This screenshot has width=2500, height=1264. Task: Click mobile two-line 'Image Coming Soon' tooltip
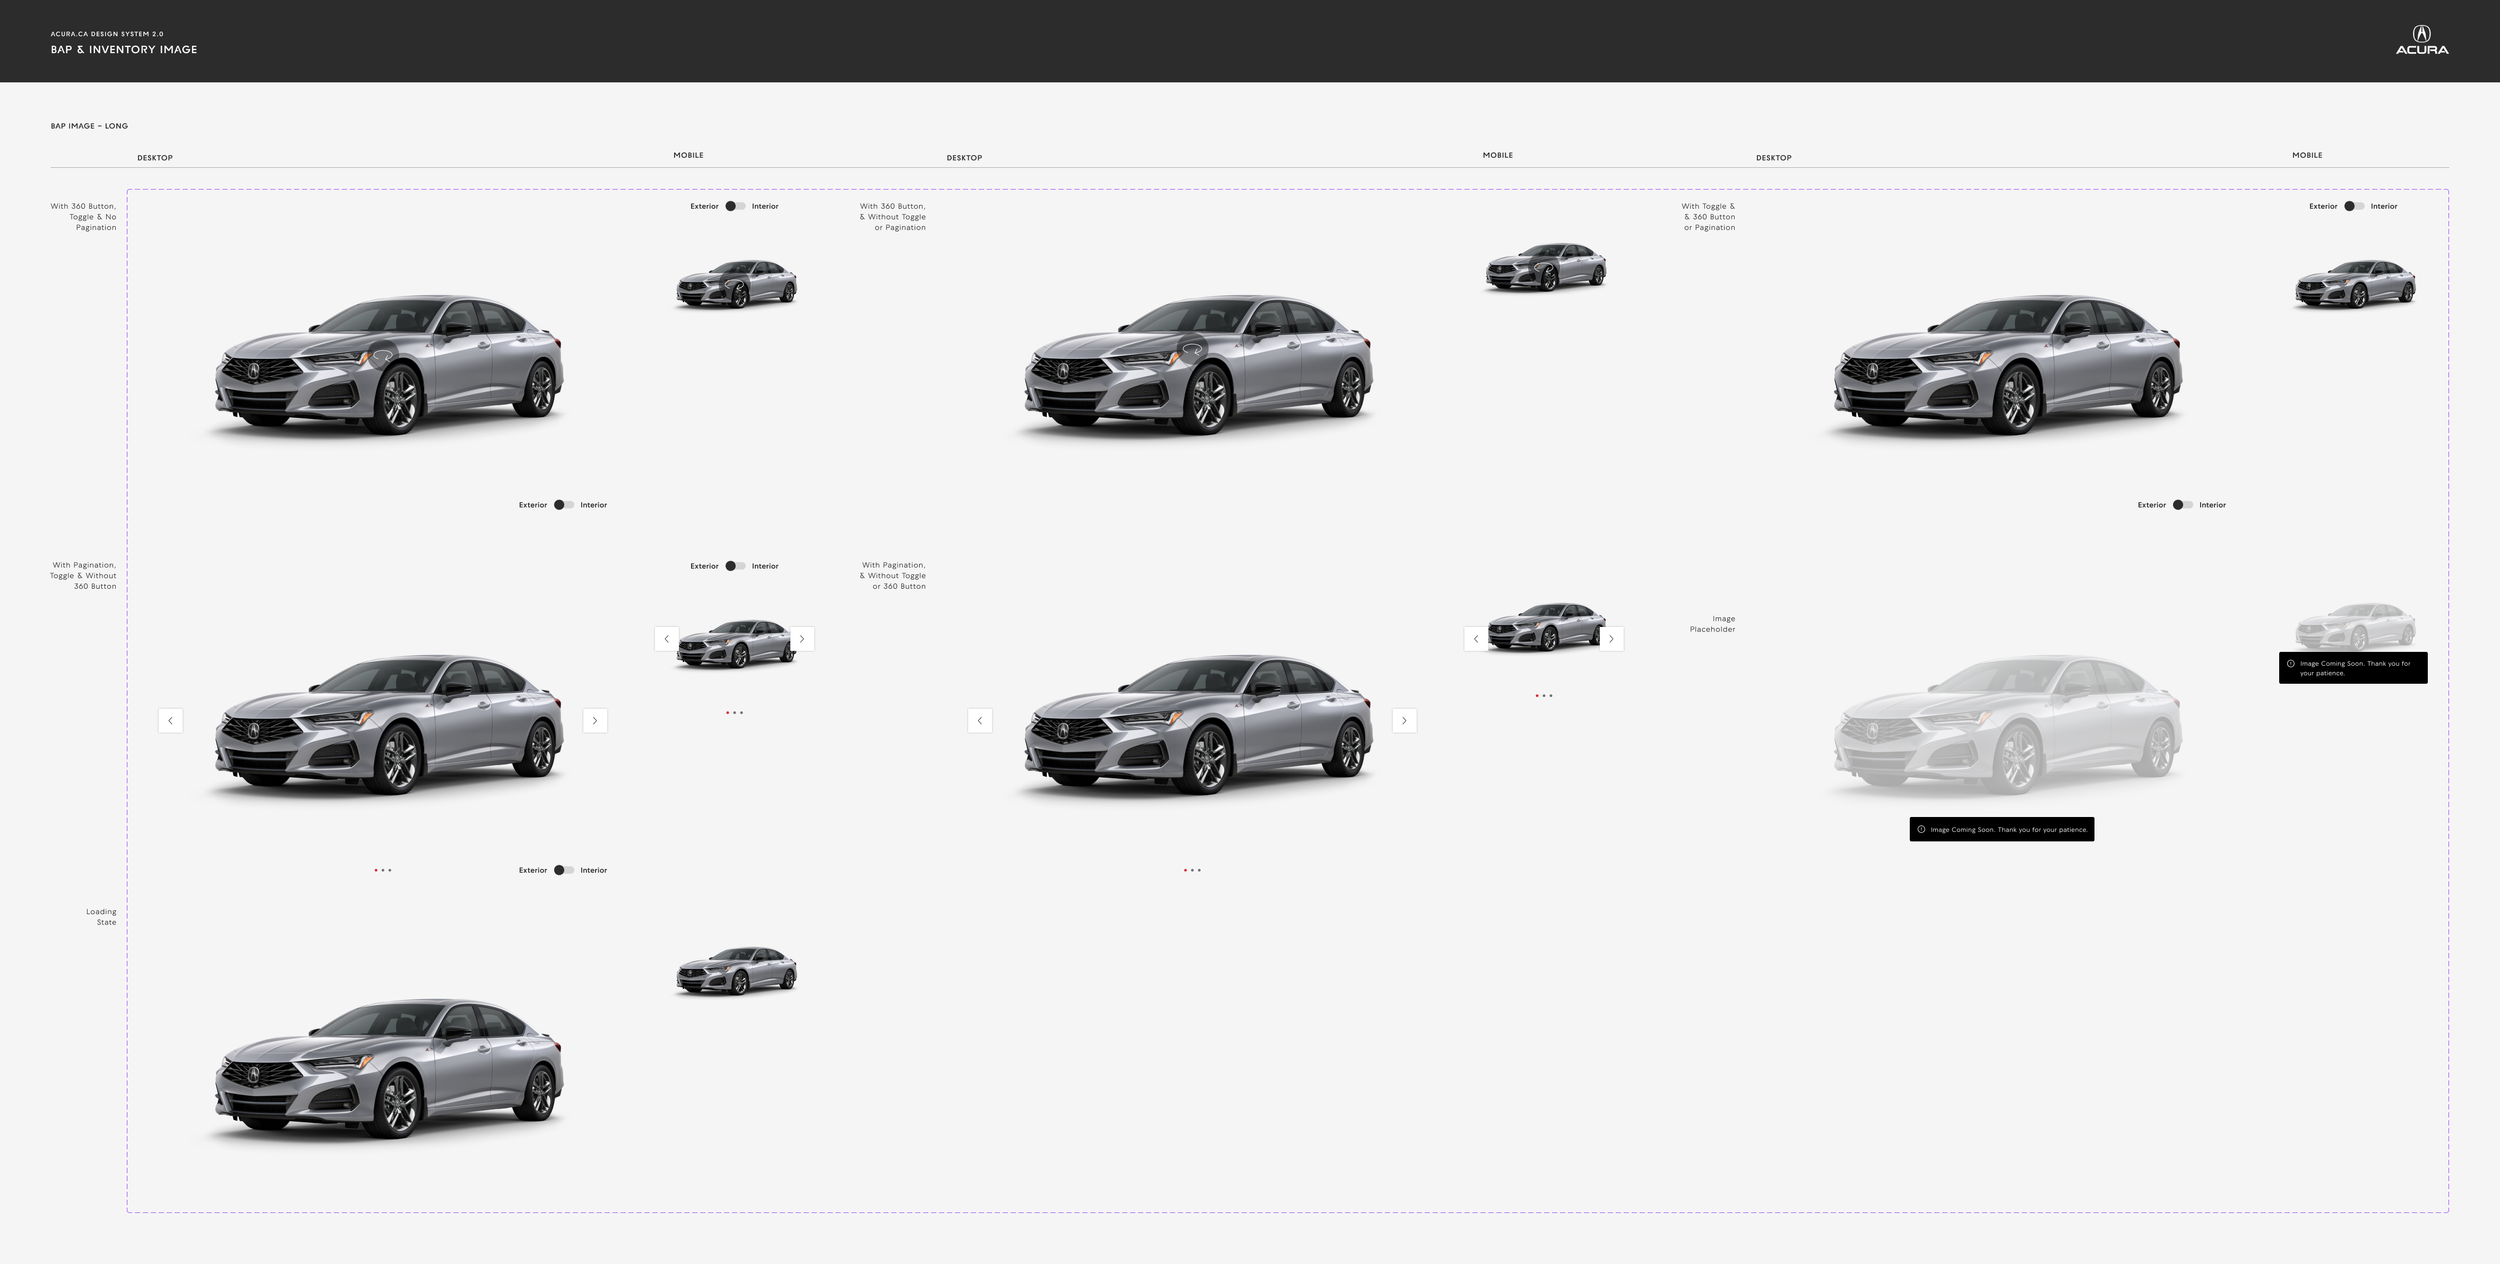(2353, 668)
